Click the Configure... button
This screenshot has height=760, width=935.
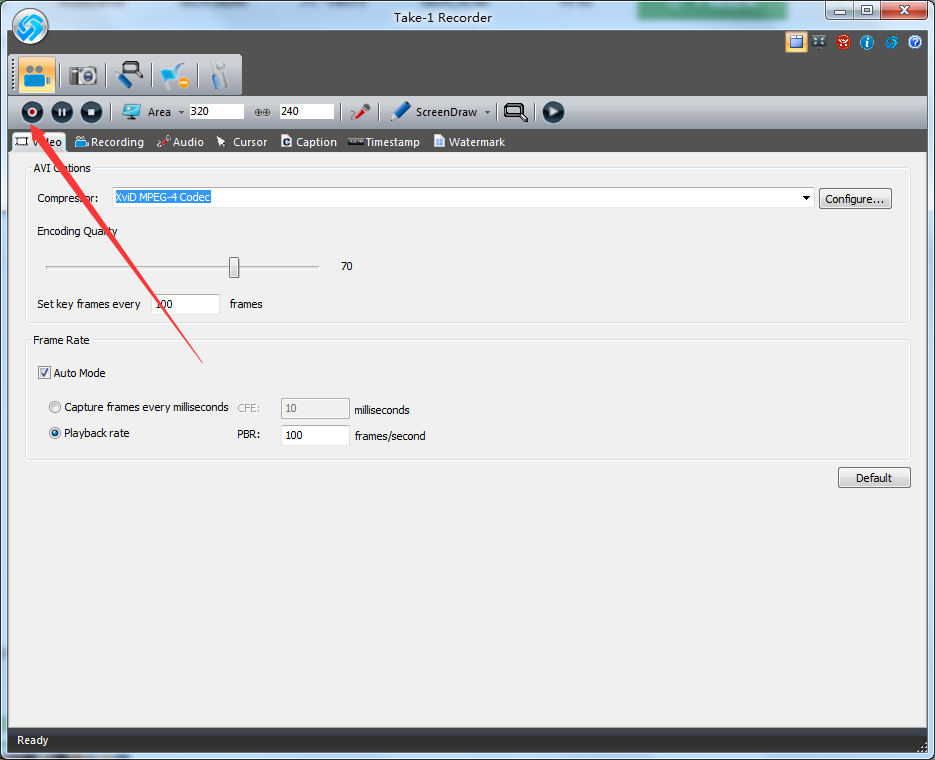pyautogui.click(x=855, y=199)
